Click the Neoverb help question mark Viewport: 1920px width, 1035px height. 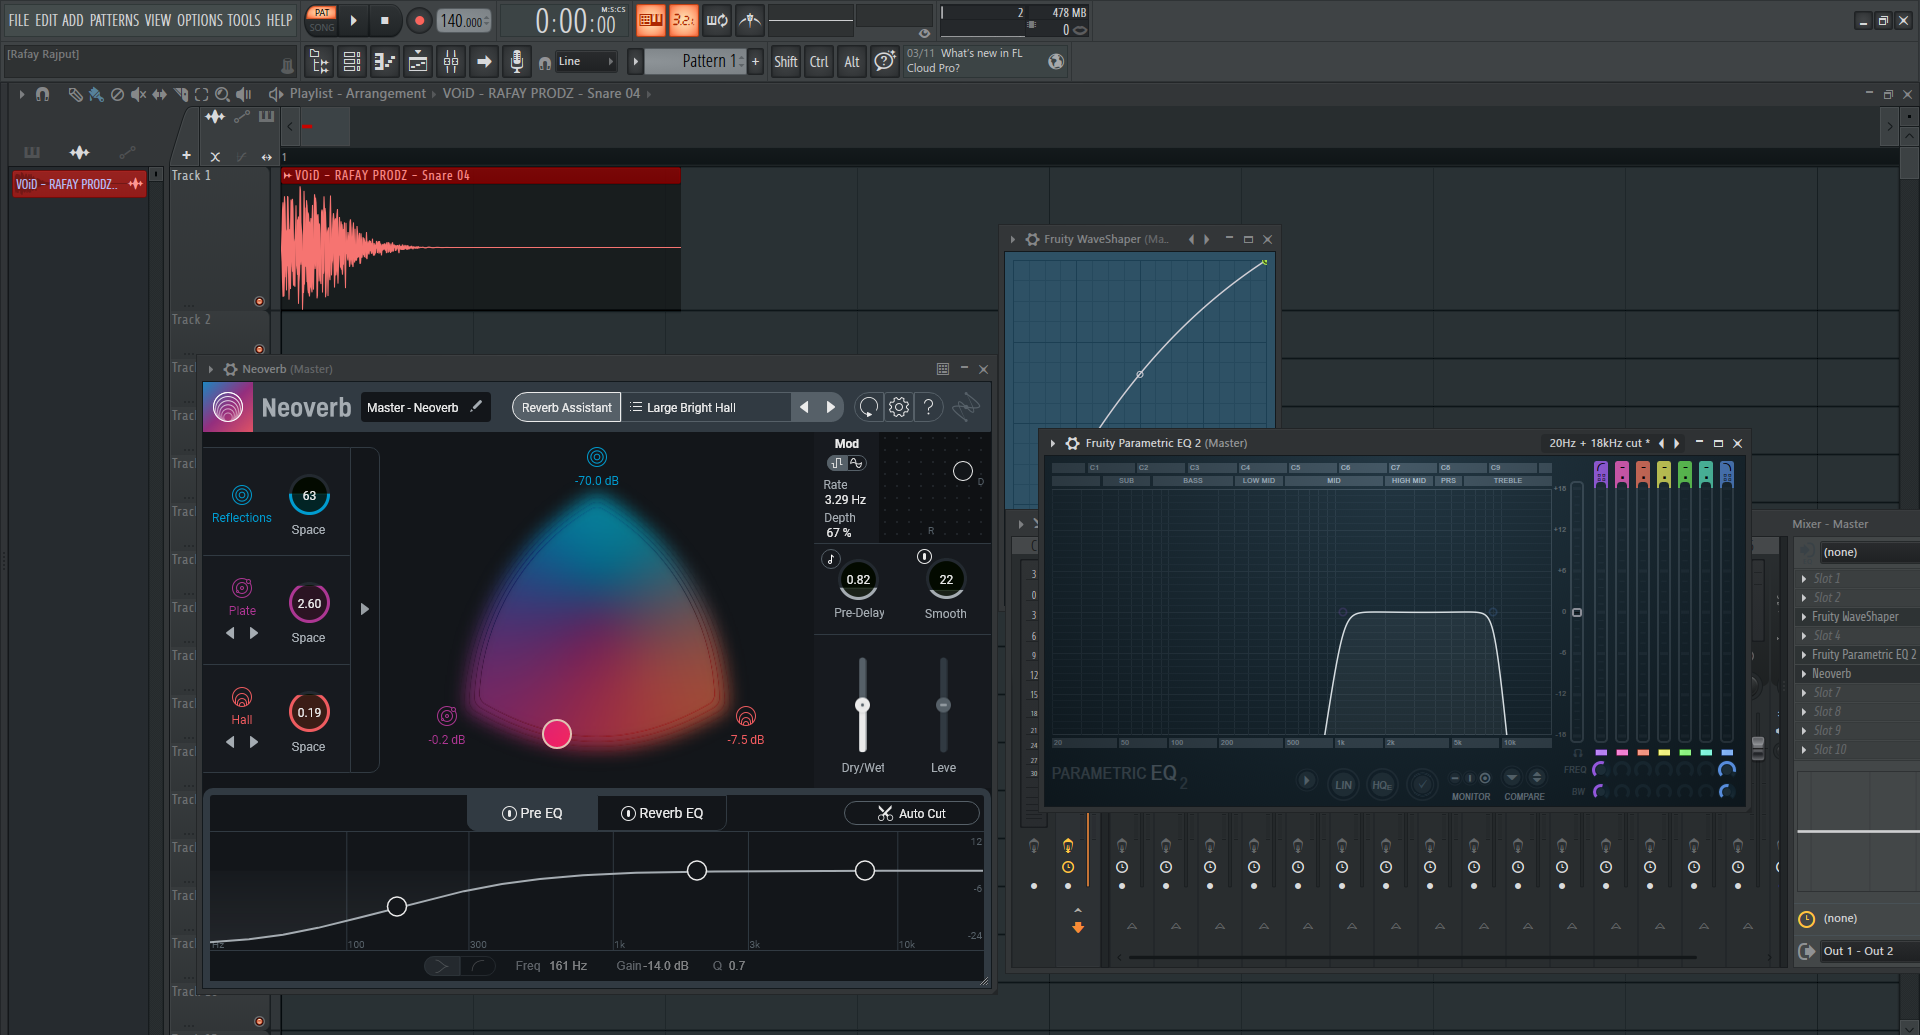[x=928, y=407]
